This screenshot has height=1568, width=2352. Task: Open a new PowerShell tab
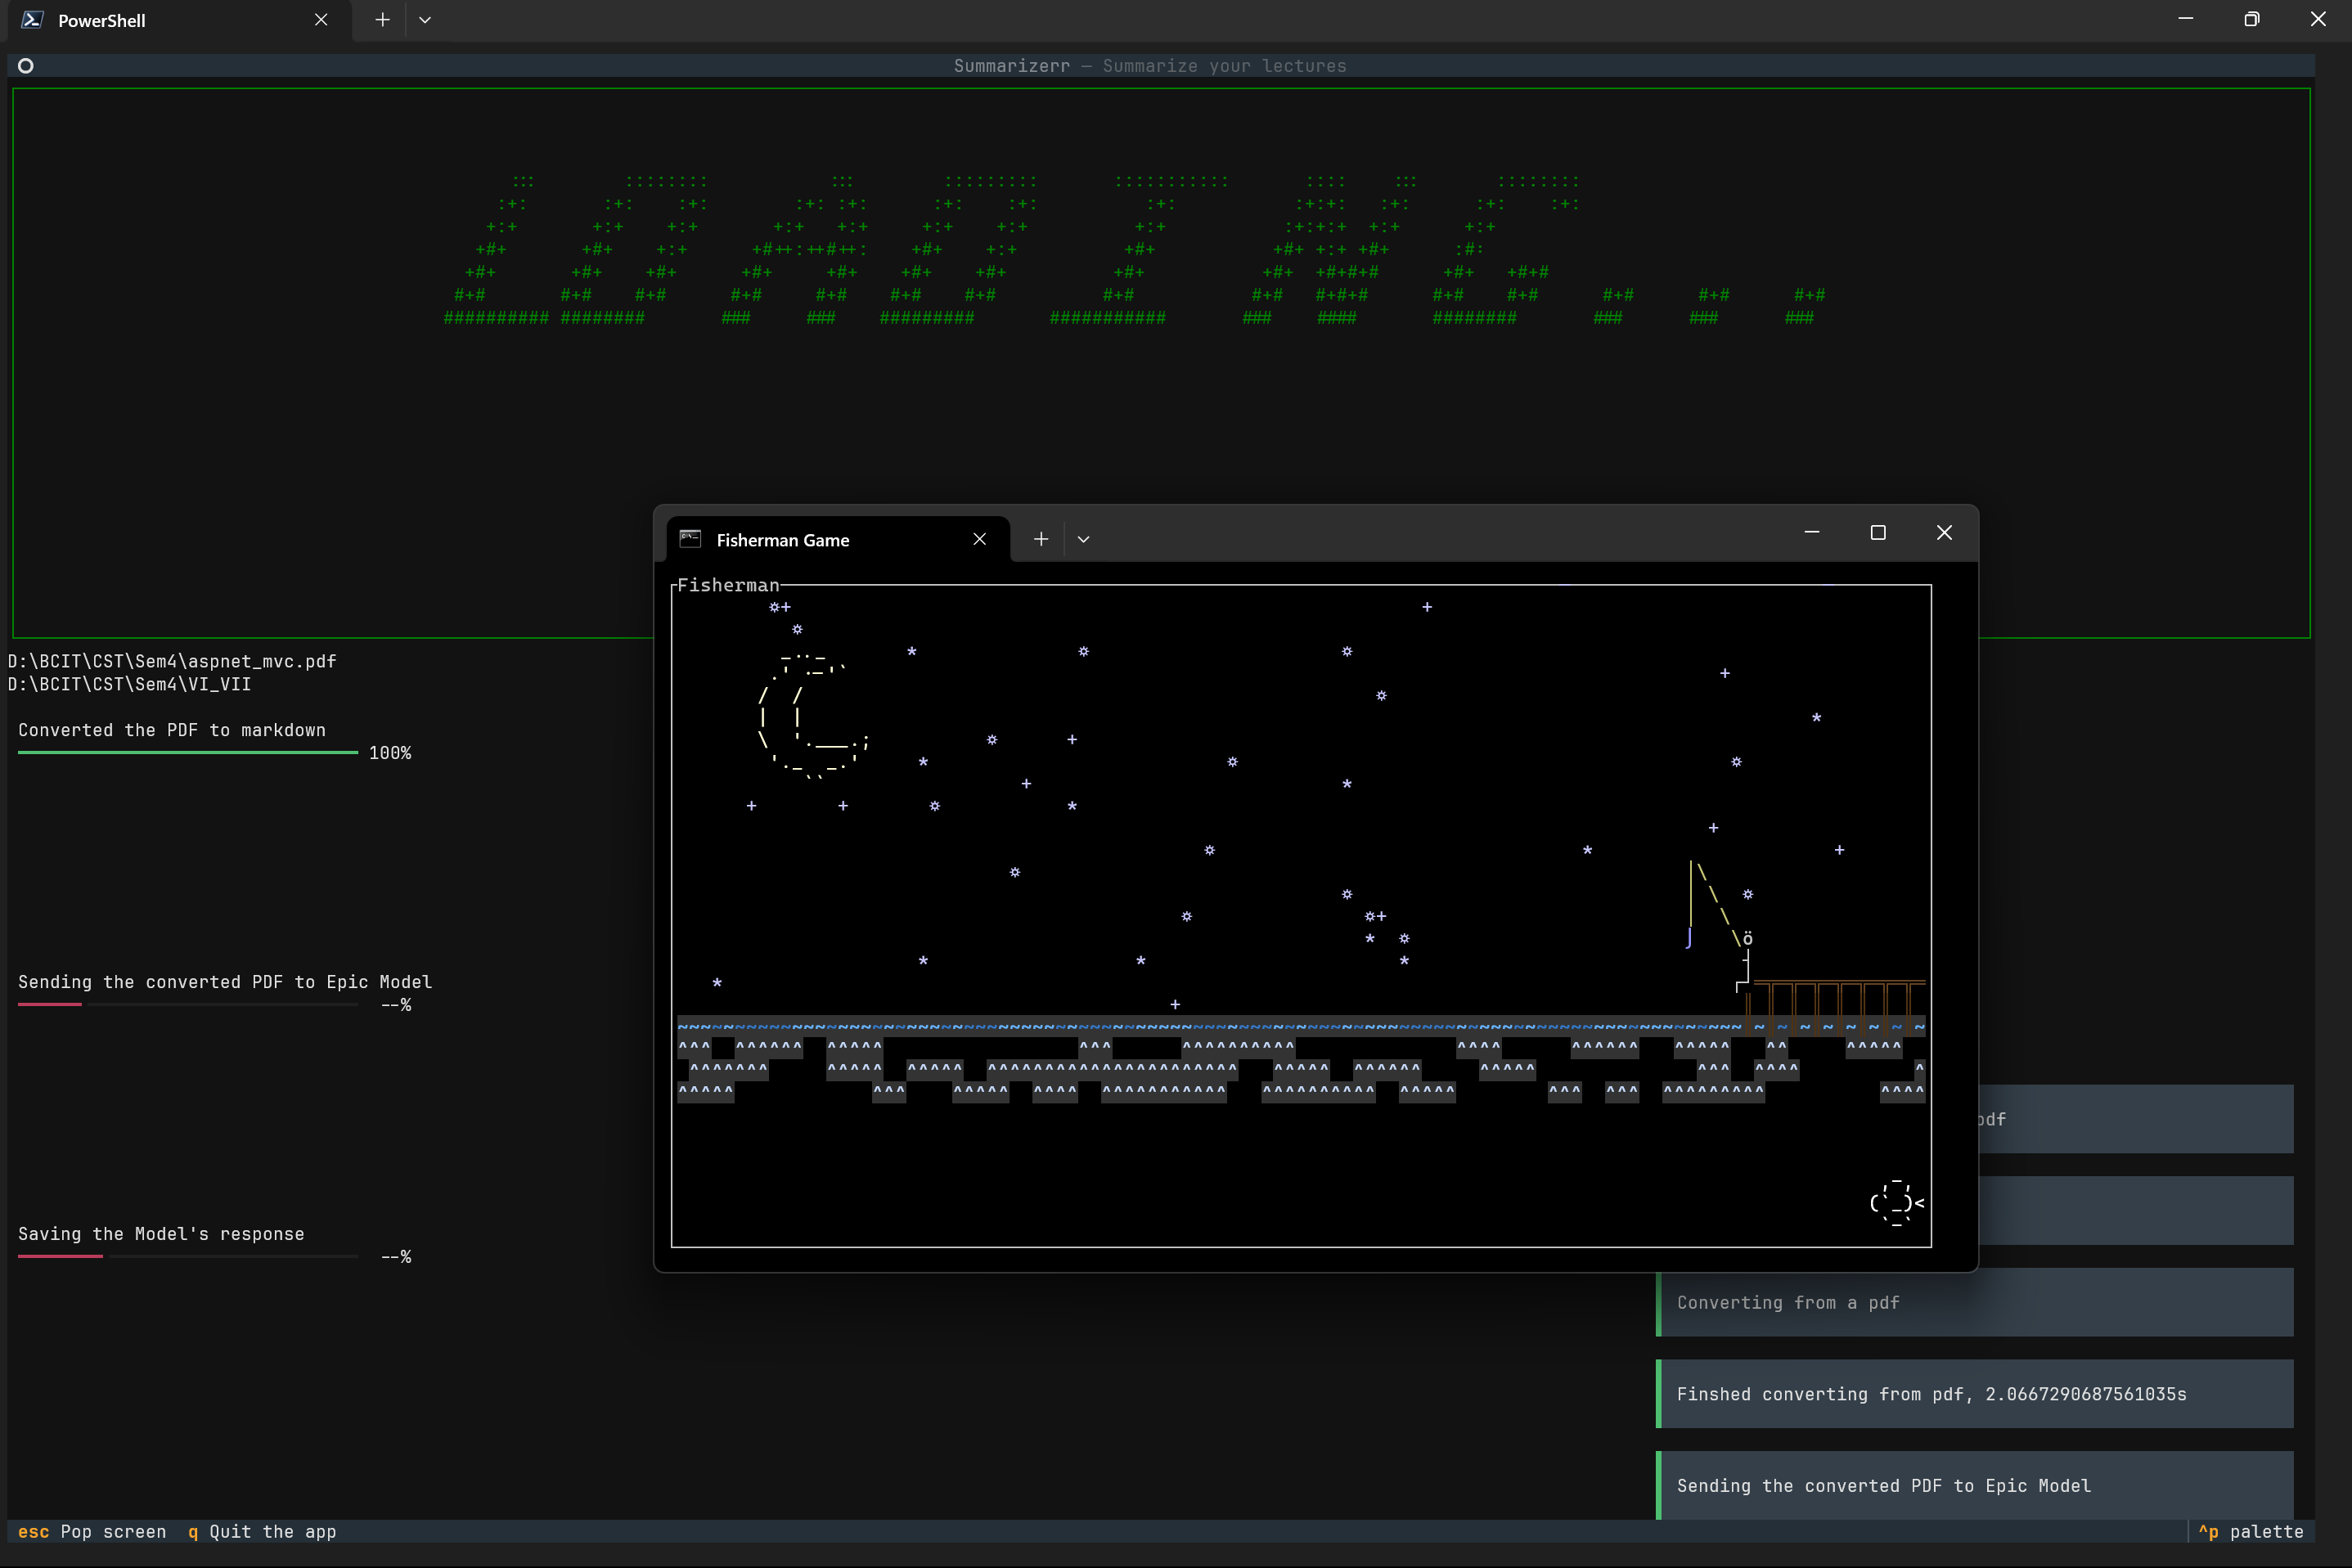tap(382, 20)
